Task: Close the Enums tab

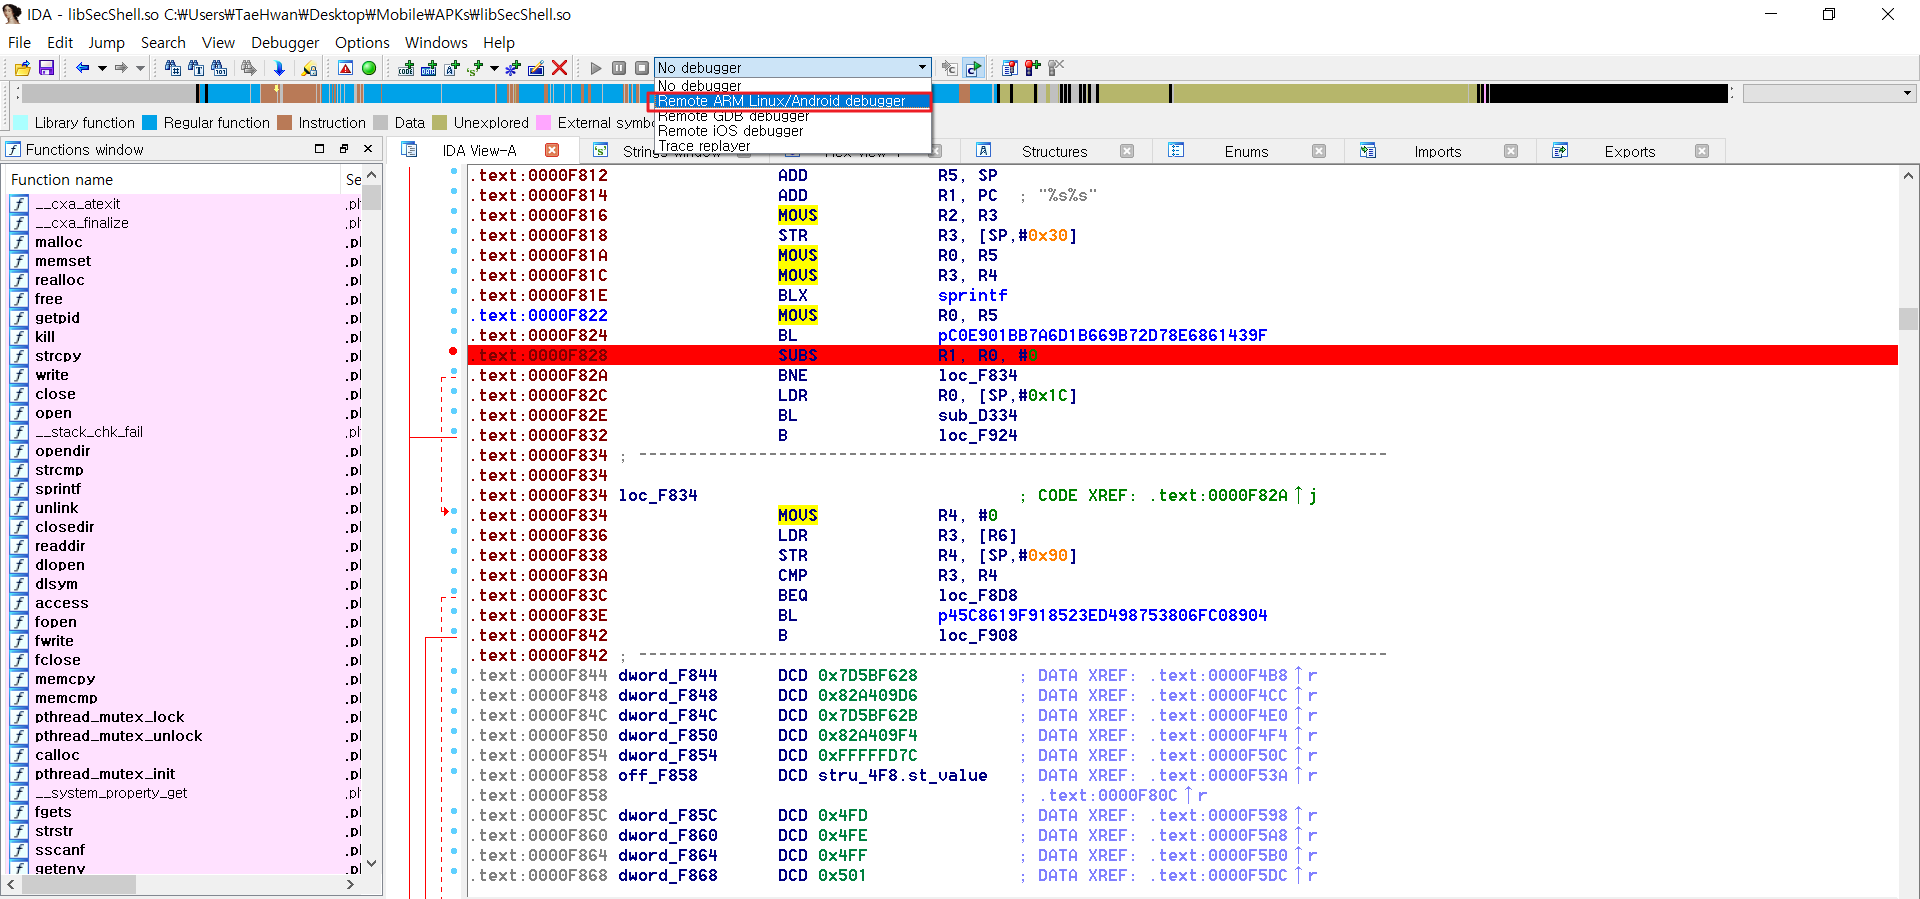Action: point(1319,152)
